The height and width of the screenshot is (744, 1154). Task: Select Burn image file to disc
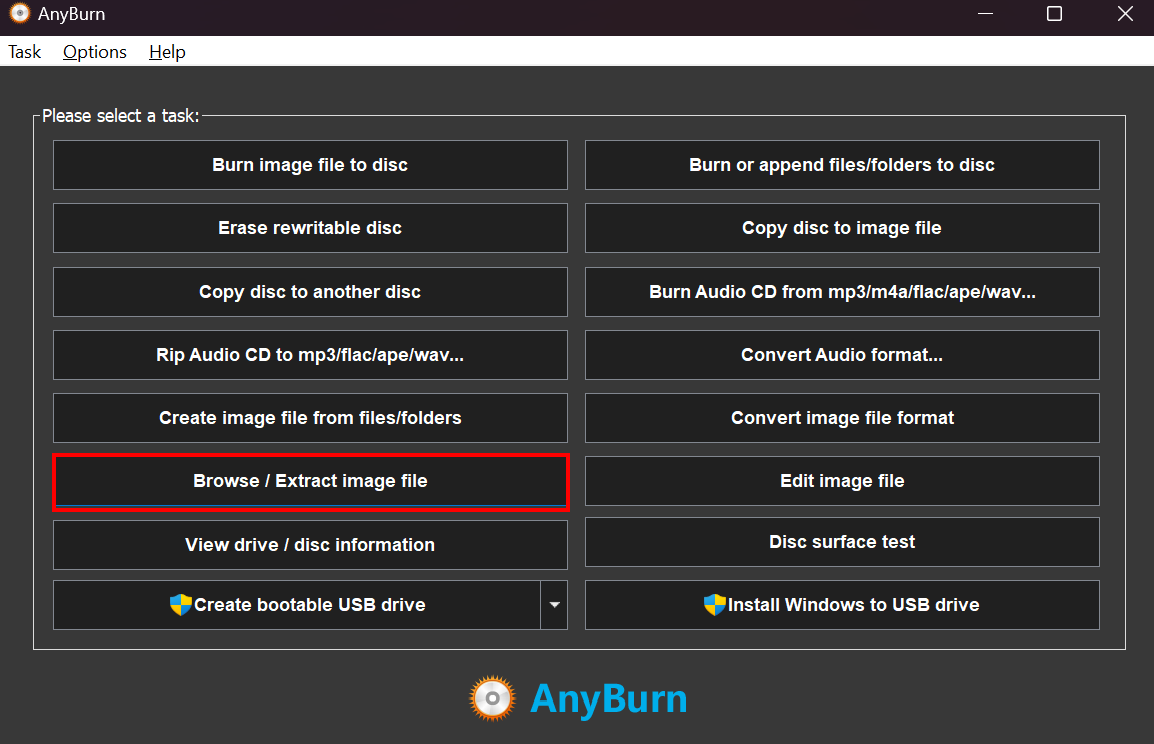(310, 165)
